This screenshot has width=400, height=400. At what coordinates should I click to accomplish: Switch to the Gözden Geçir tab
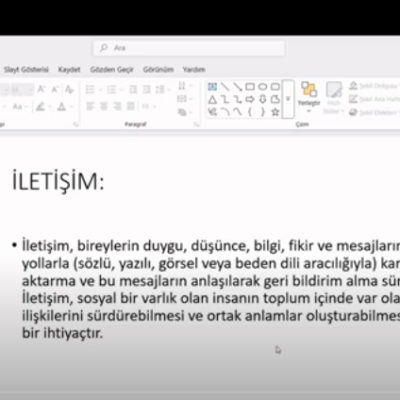(112, 70)
